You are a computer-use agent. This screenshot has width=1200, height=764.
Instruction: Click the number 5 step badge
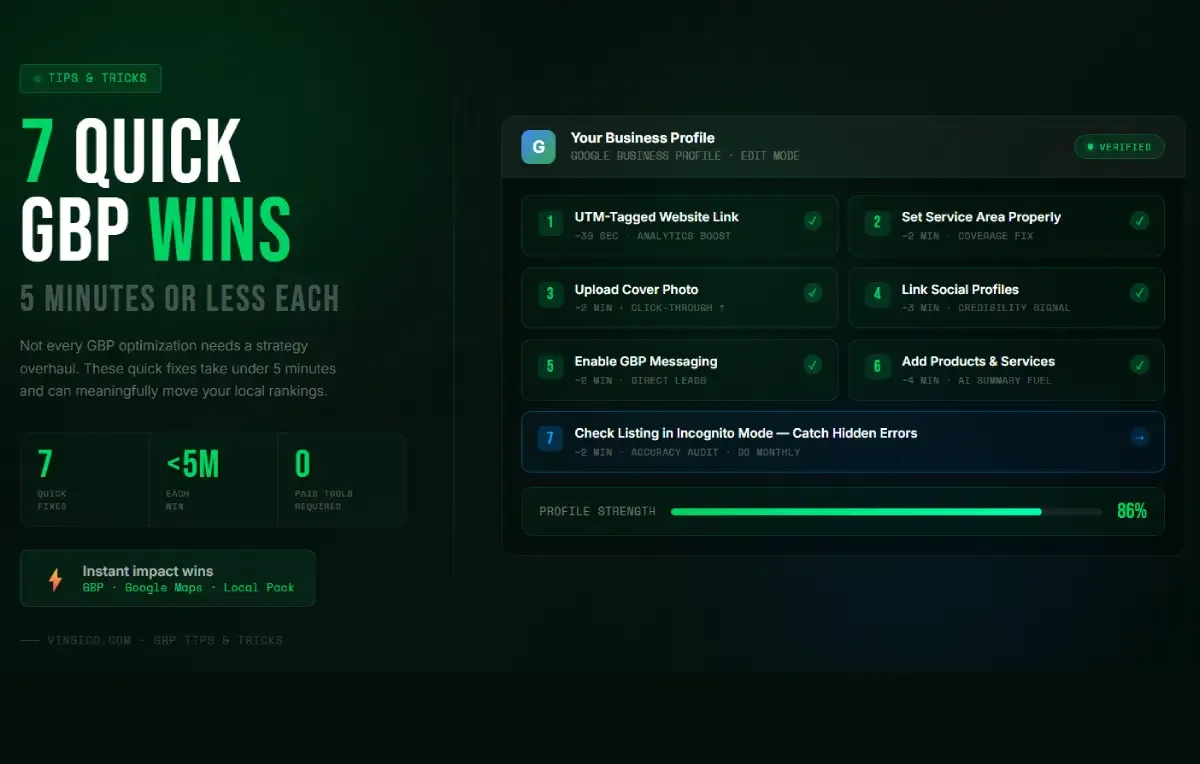[x=550, y=367]
